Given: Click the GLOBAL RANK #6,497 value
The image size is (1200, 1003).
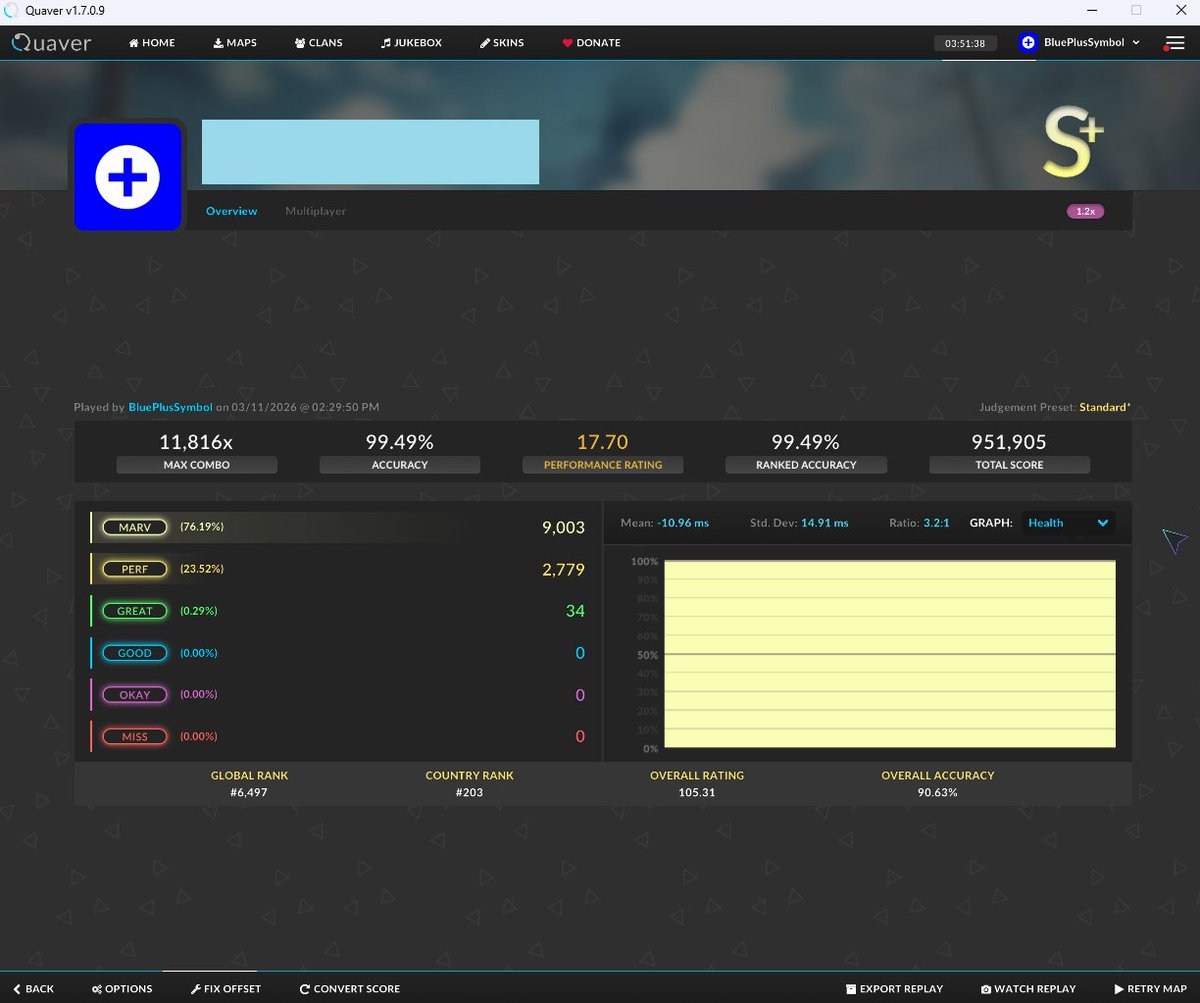Looking at the screenshot, I should (x=249, y=792).
